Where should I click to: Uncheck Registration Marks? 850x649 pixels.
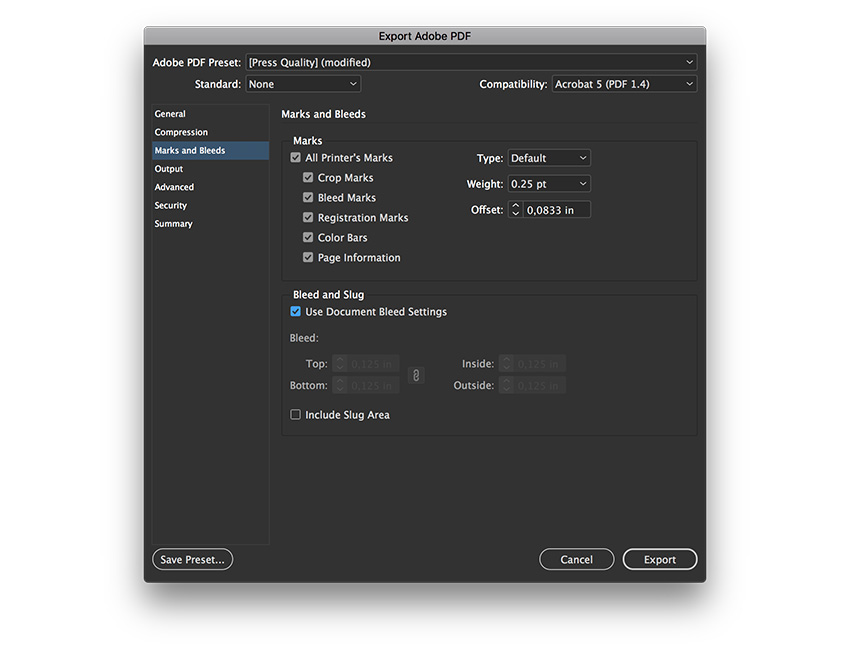click(x=307, y=217)
